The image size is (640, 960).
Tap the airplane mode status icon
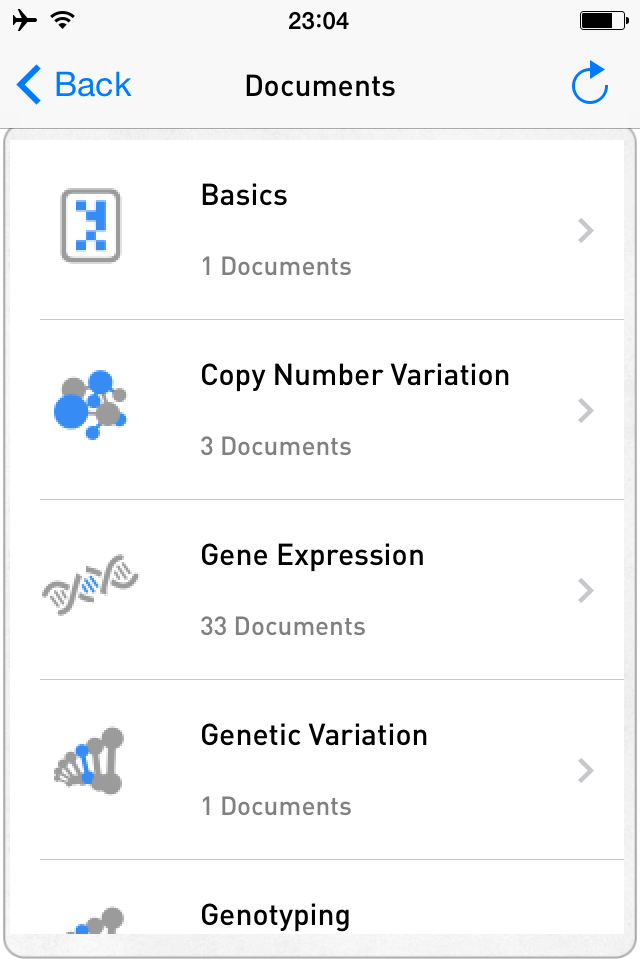(x=26, y=20)
